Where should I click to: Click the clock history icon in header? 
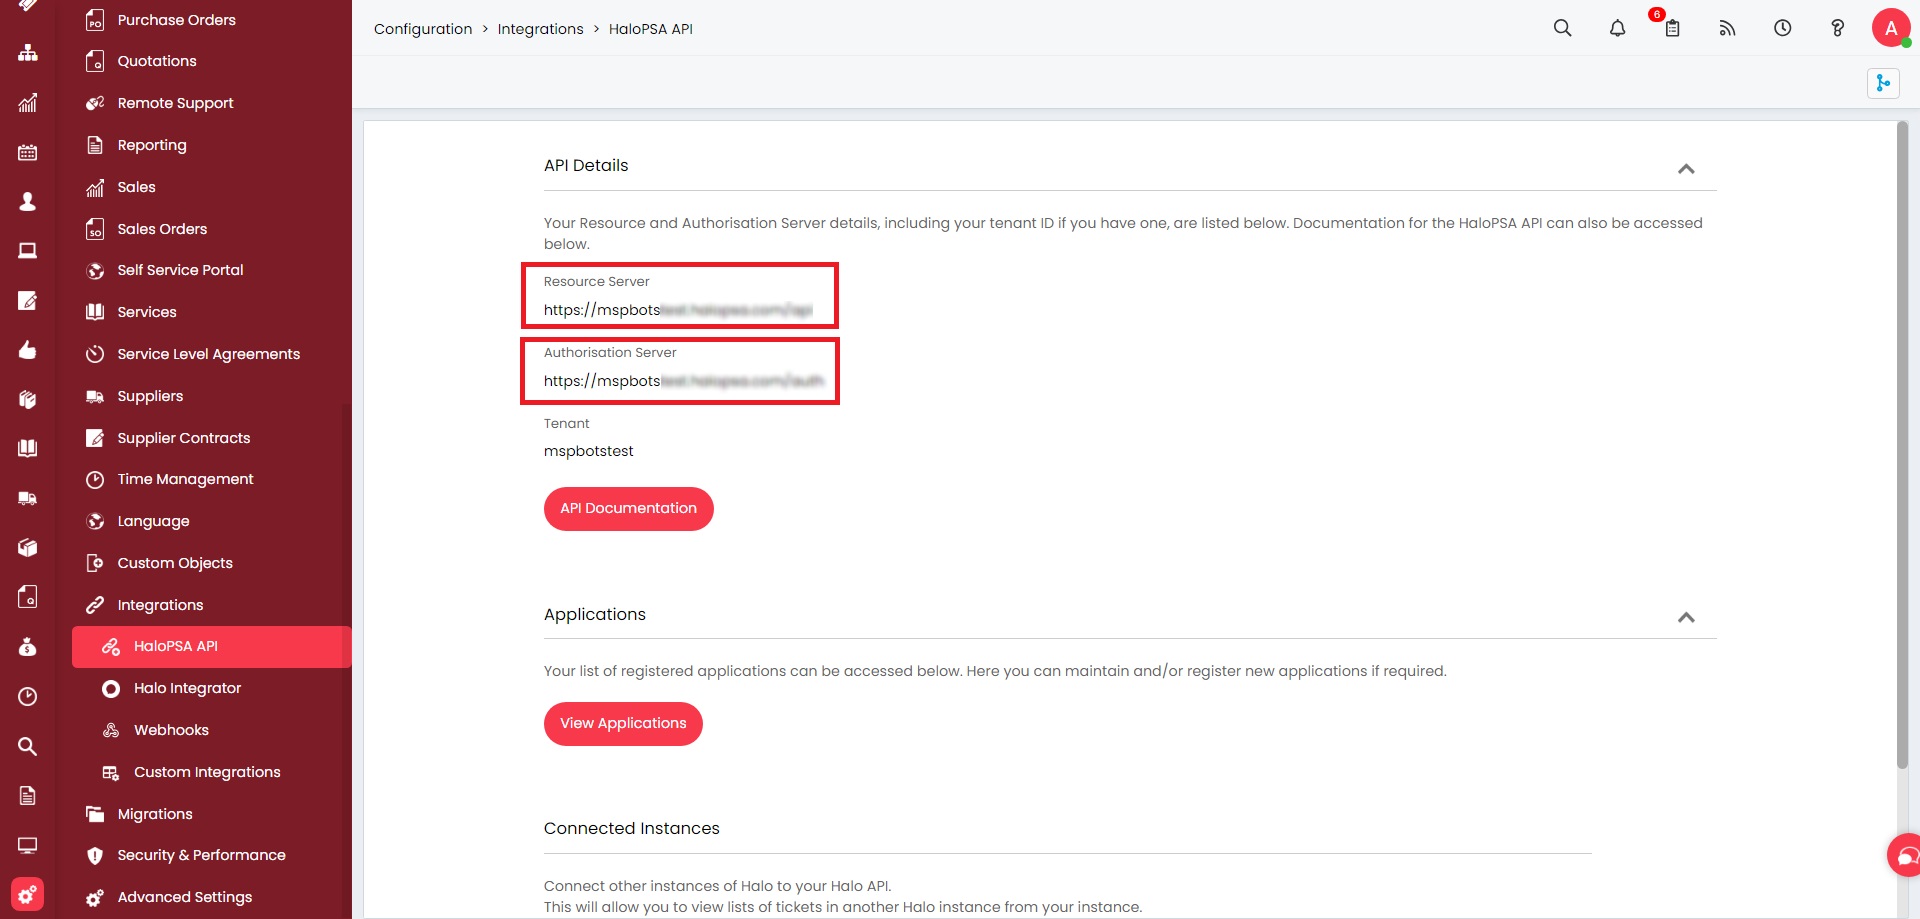(x=1782, y=28)
